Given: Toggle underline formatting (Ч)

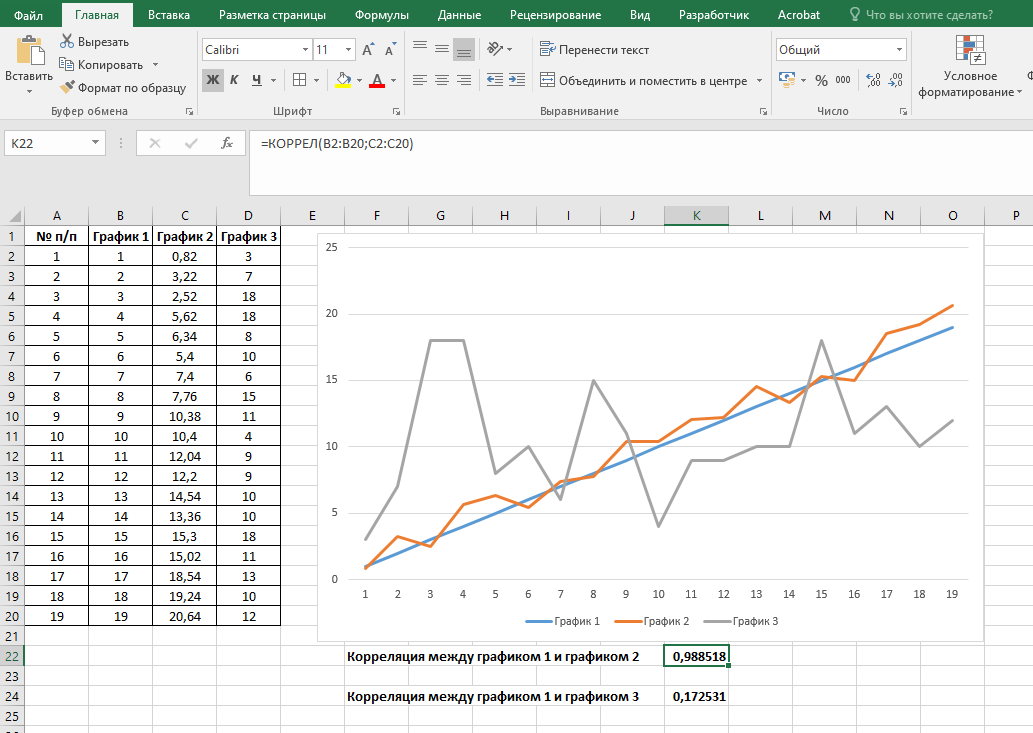Looking at the screenshot, I should [x=256, y=80].
